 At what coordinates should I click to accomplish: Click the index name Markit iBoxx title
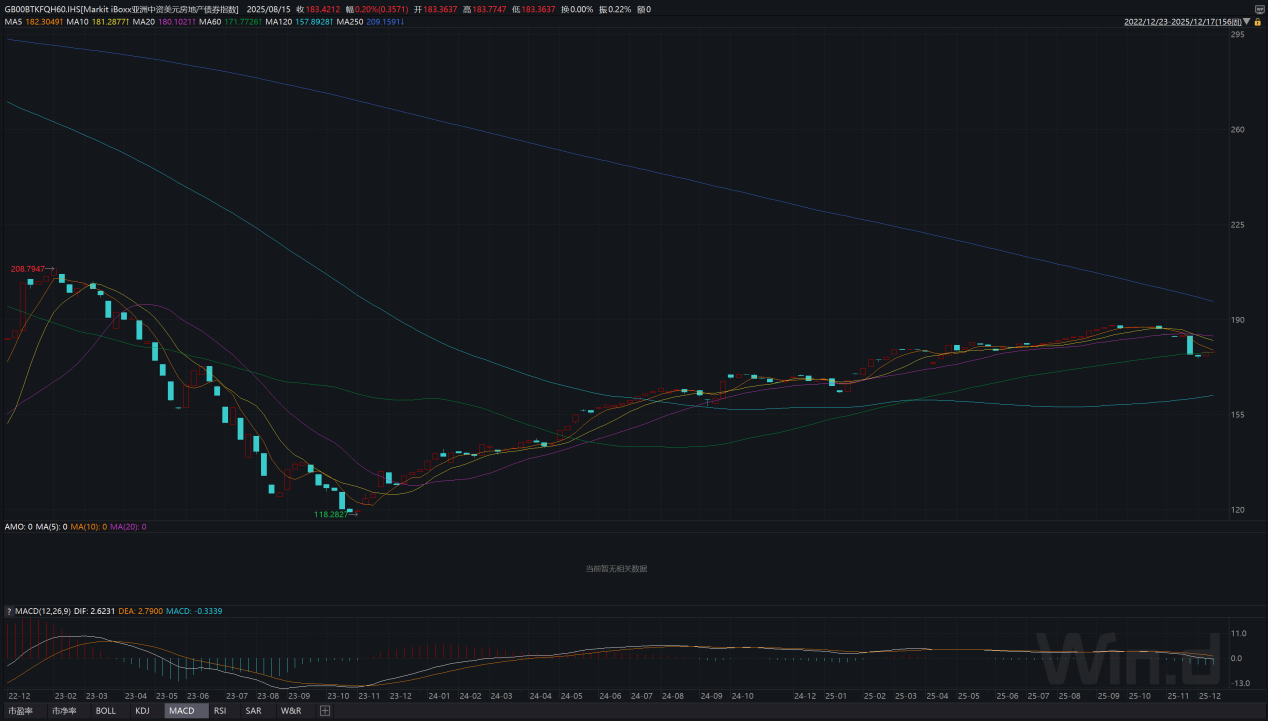coord(160,9)
